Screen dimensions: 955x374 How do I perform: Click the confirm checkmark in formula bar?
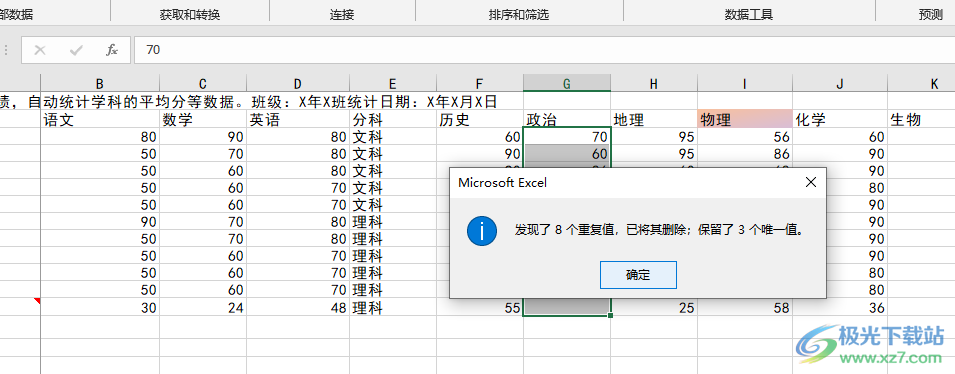click(76, 50)
